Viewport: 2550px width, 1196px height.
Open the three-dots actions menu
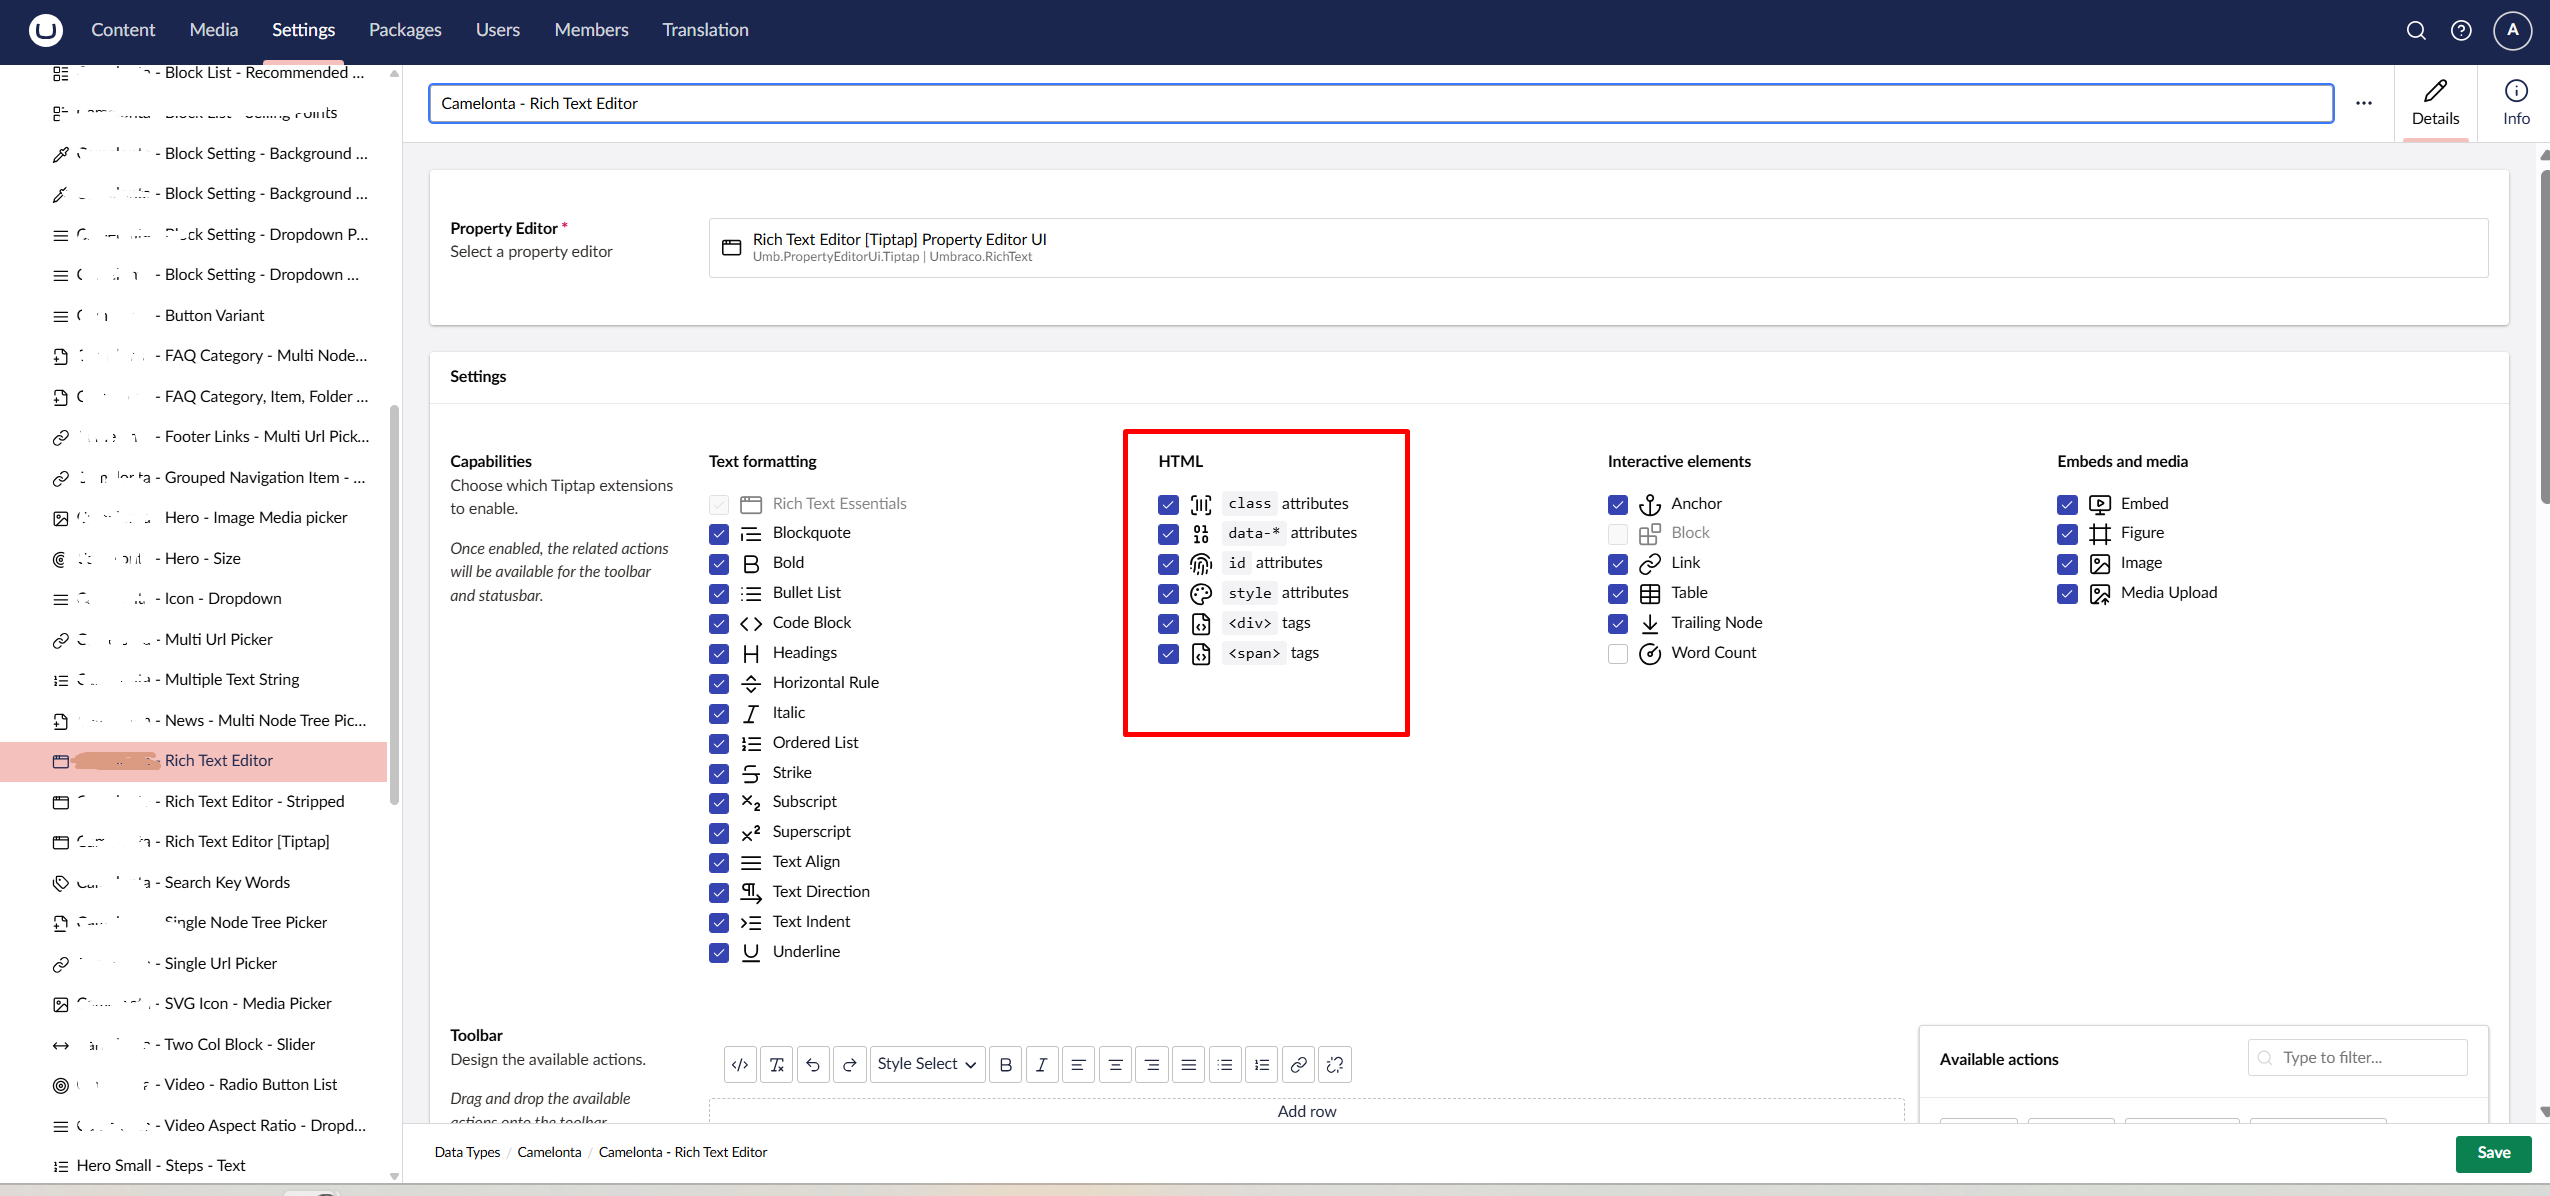2364,103
